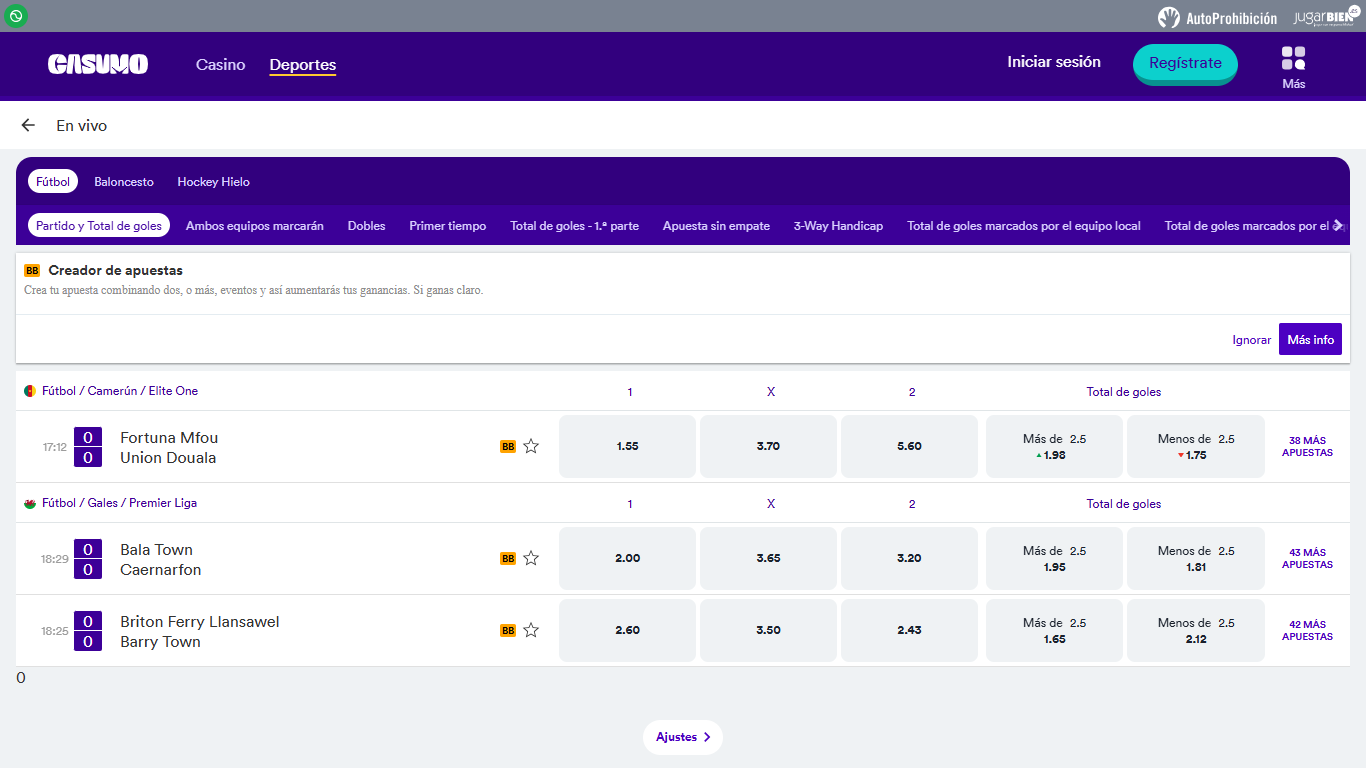Screen dimensions: 1366x768
Task: Click the back arrow beside En vivo
Action: 28,125
